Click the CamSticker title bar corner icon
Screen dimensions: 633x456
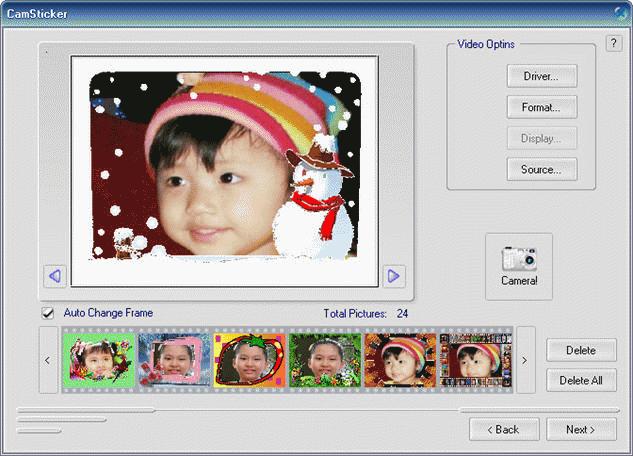tap(622, 13)
